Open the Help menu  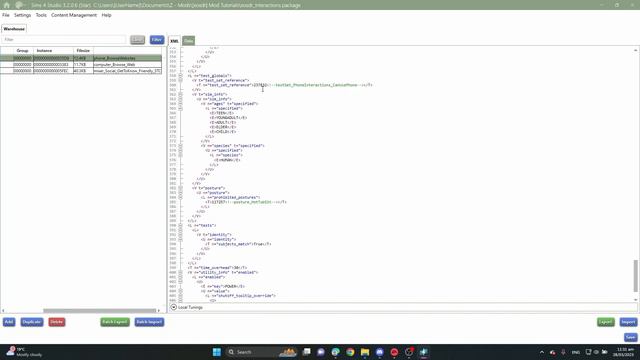[107, 15]
